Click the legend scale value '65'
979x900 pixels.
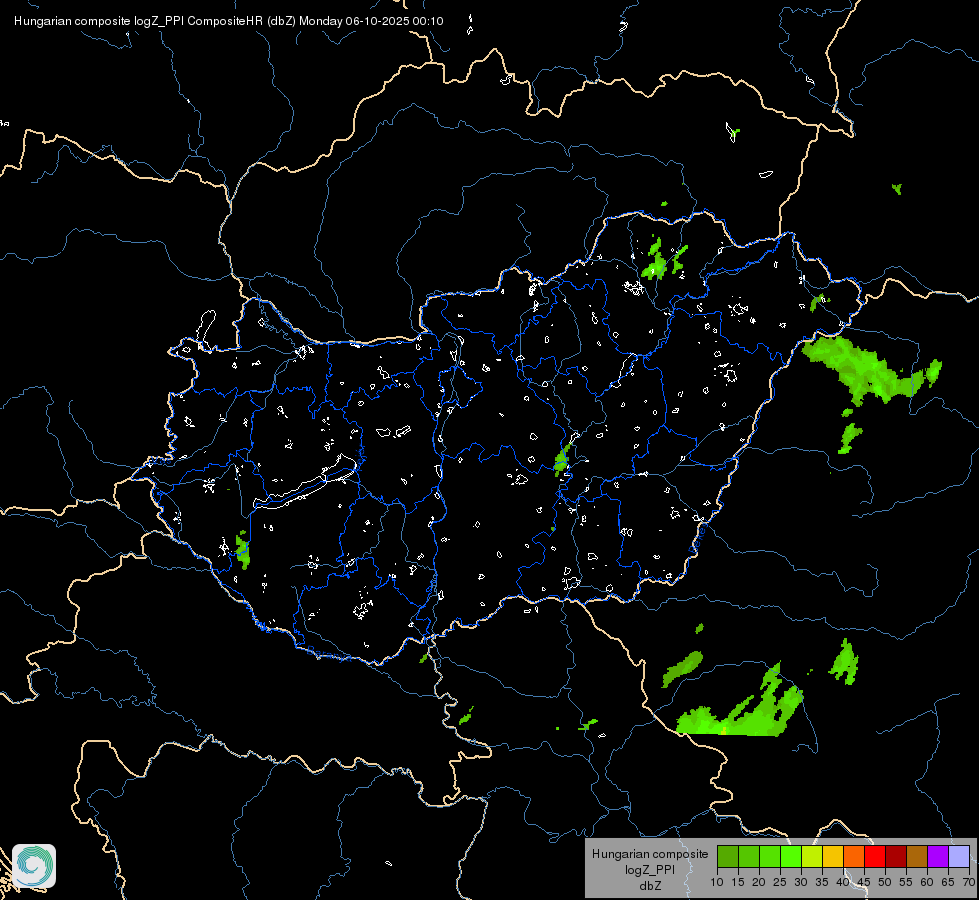pyautogui.click(x=948, y=883)
